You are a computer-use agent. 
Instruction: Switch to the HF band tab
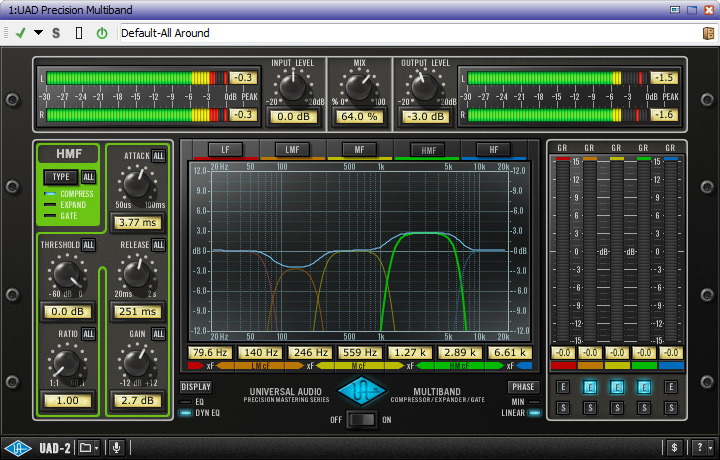(x=494, y=150)
